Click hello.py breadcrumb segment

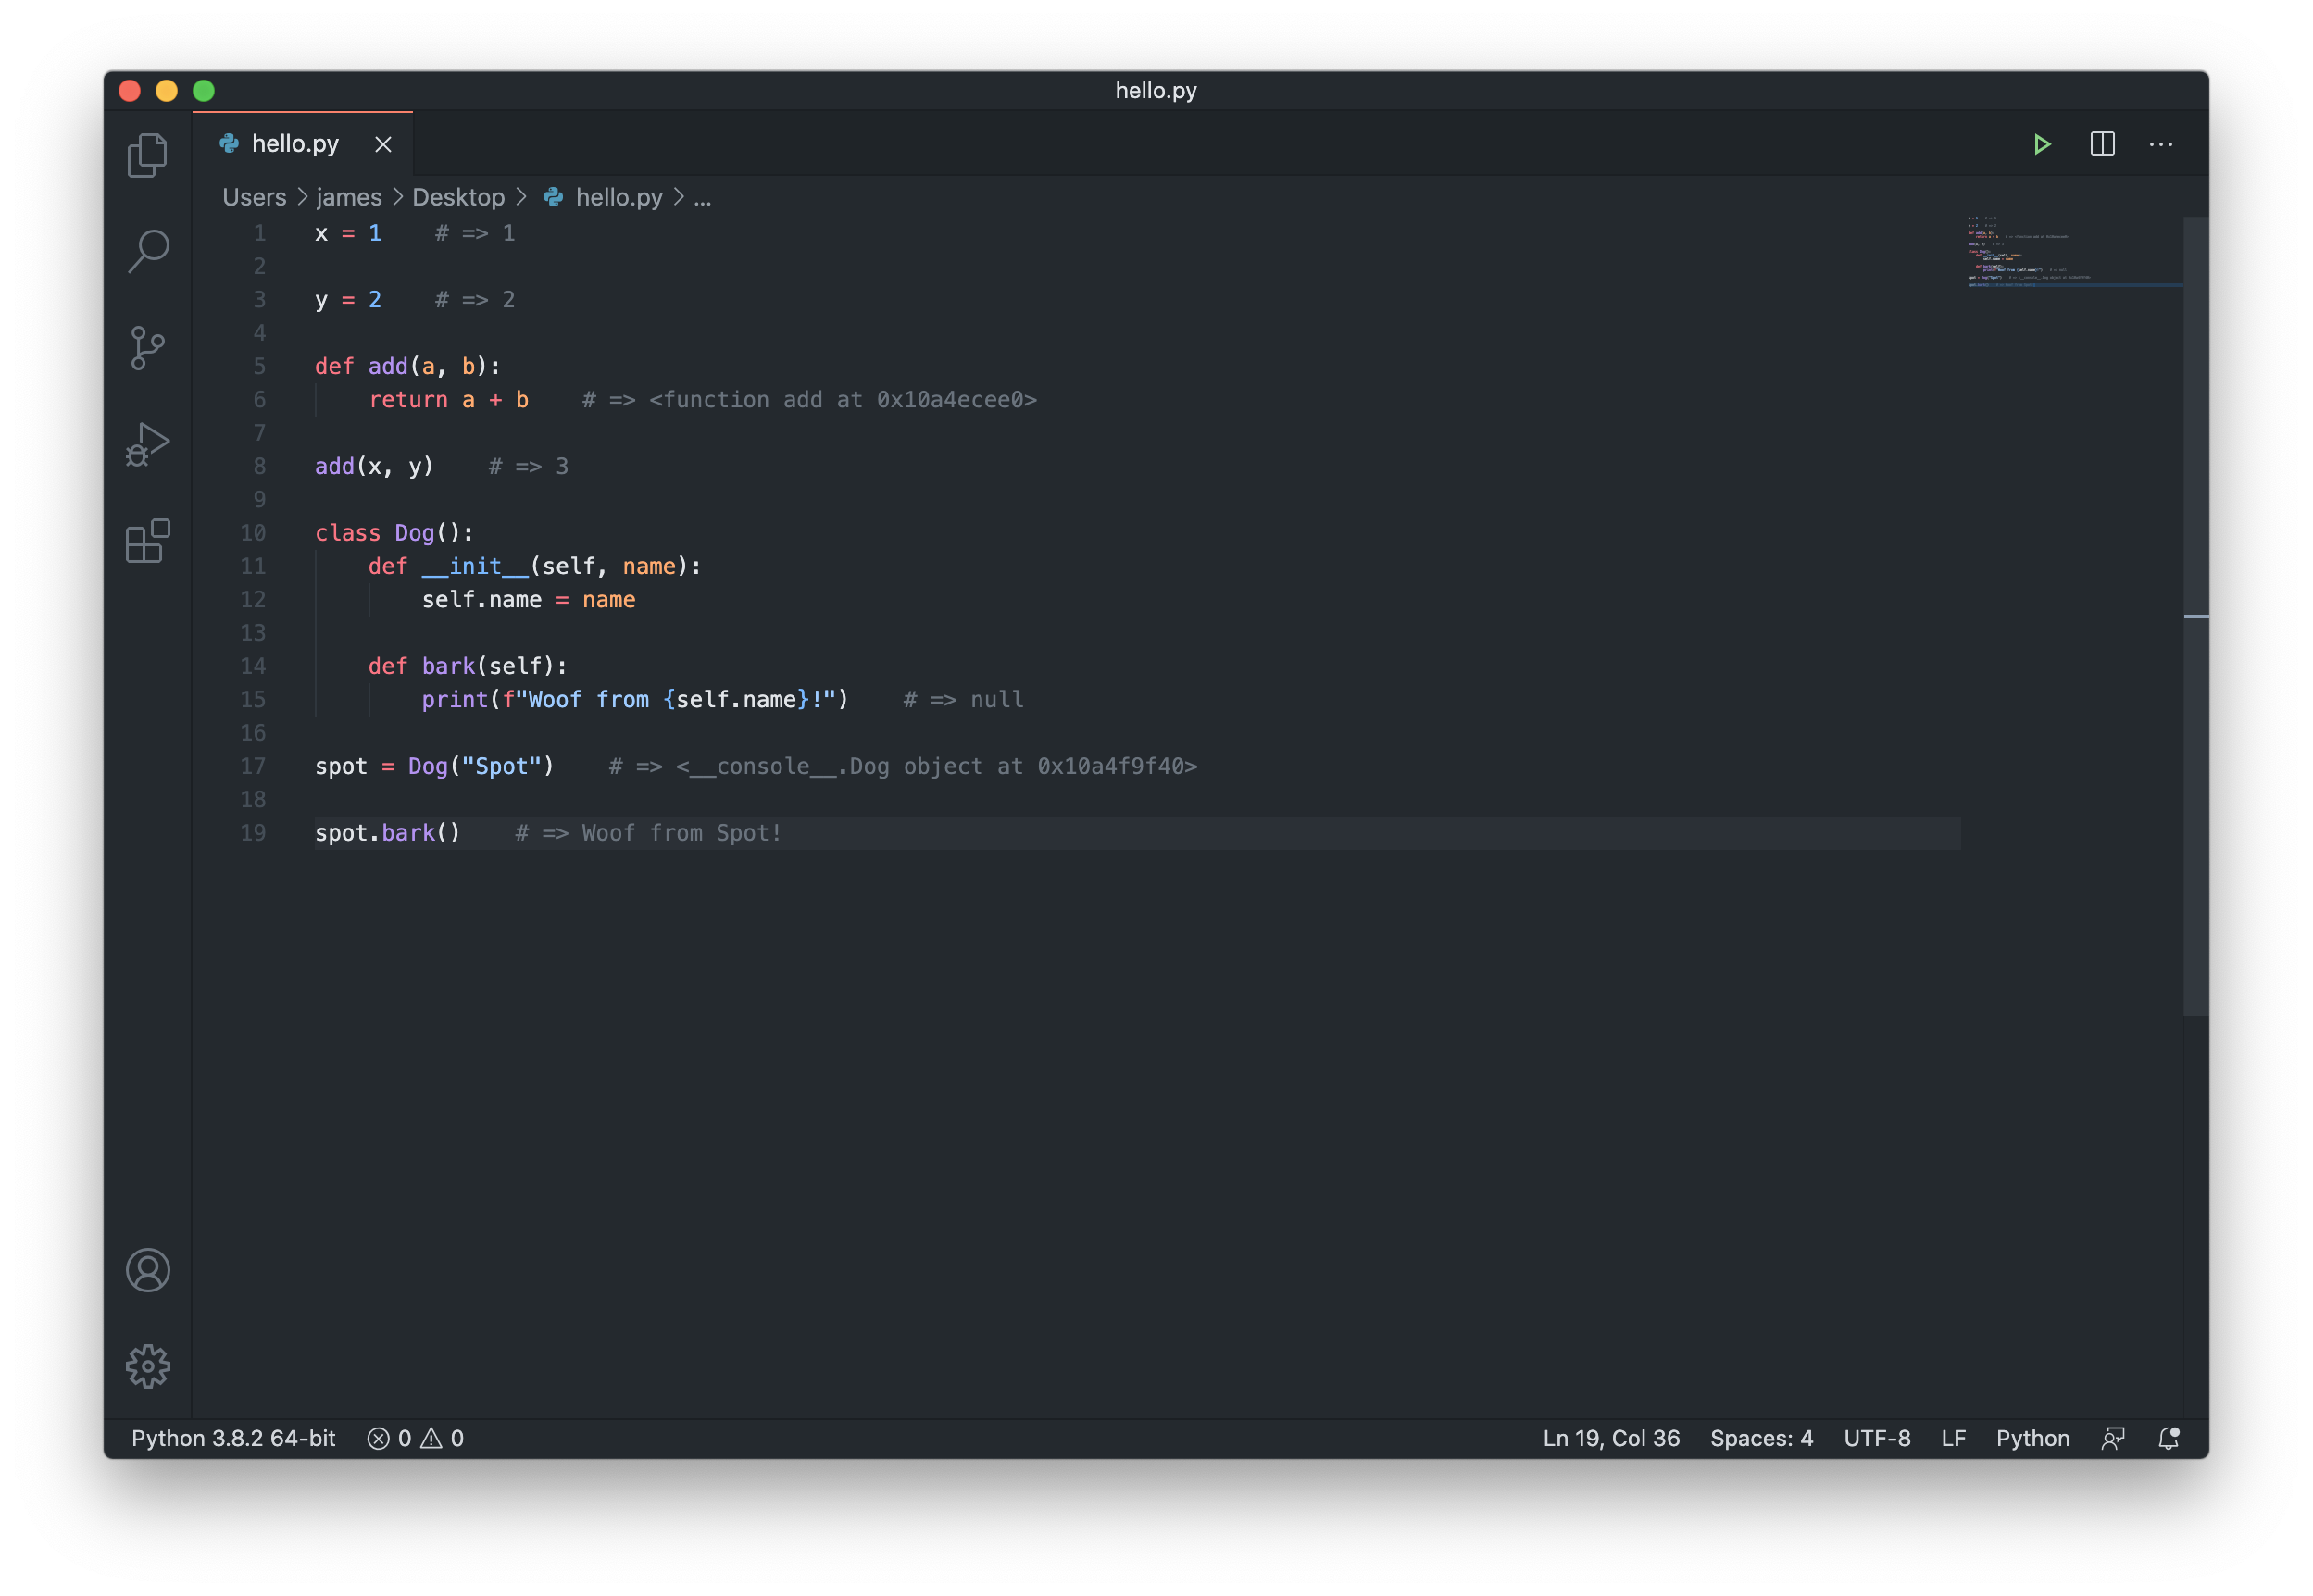pos(619,197)
